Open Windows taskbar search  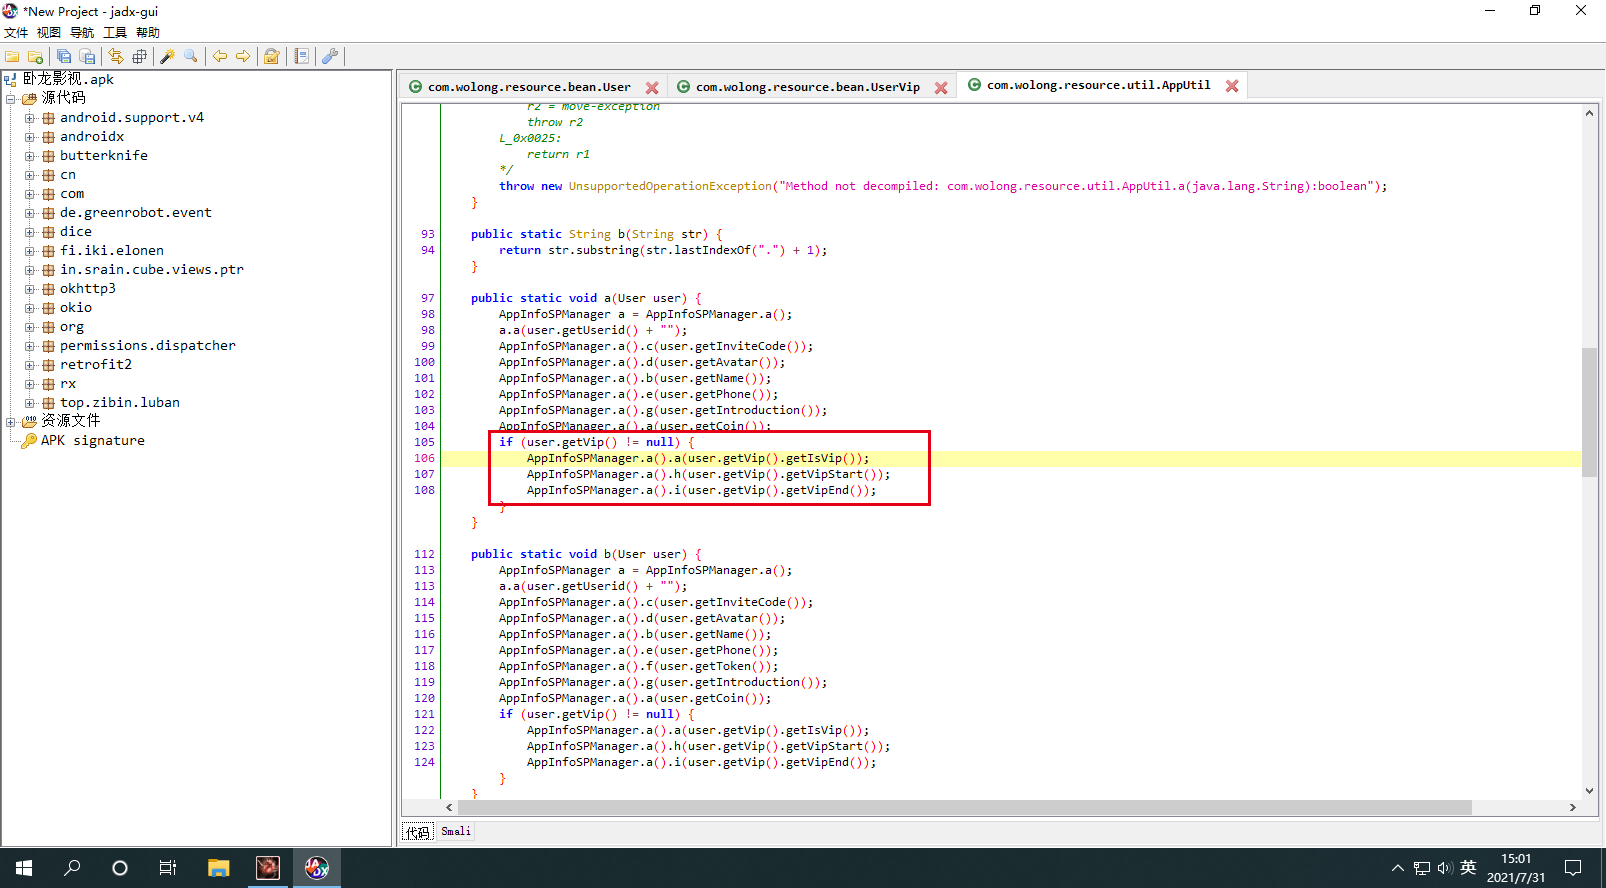coord(72,868)
